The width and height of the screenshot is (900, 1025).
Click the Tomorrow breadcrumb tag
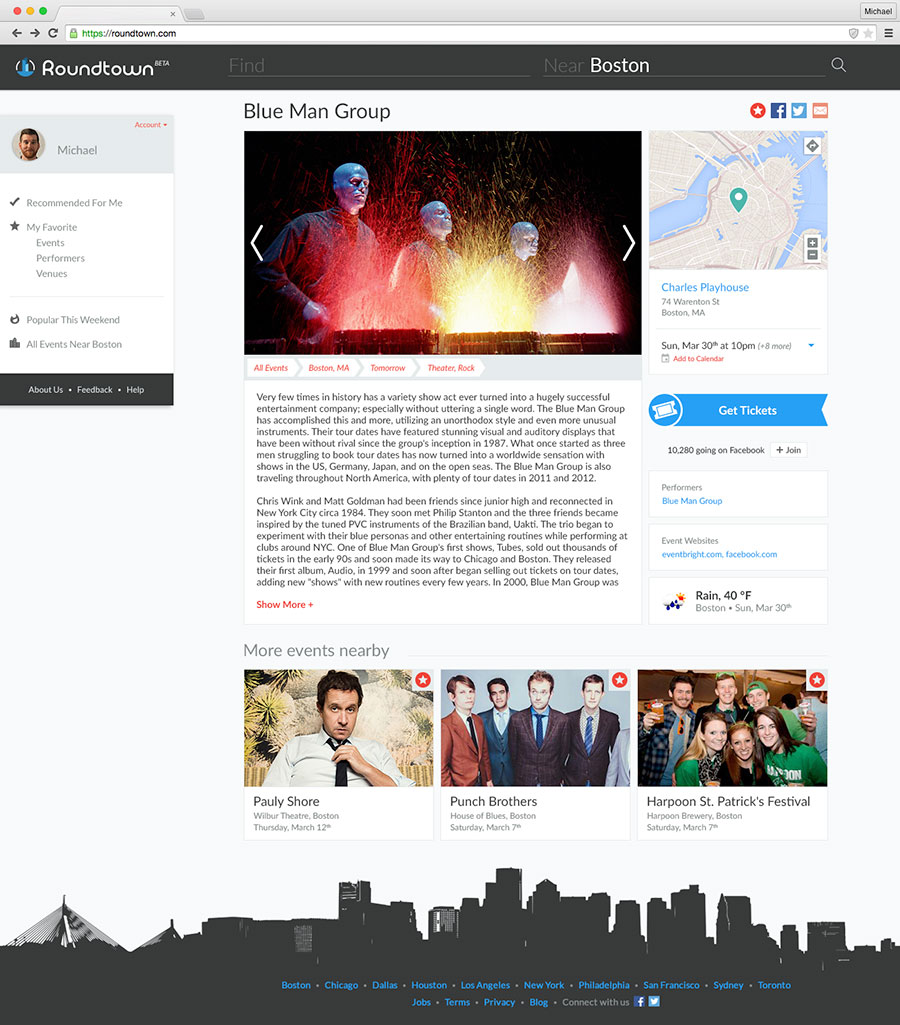(388, 368)
